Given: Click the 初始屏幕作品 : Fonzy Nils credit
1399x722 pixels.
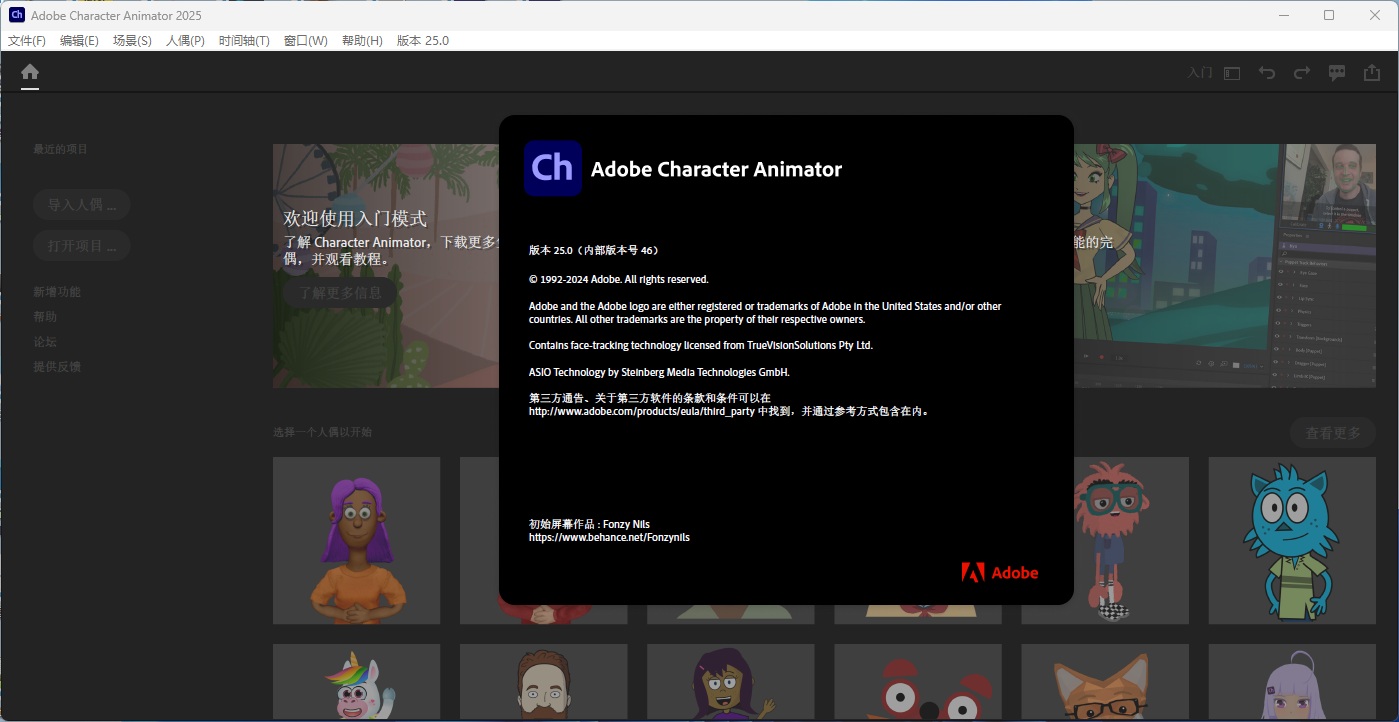Looking at the screenshot, I should 589,524.
